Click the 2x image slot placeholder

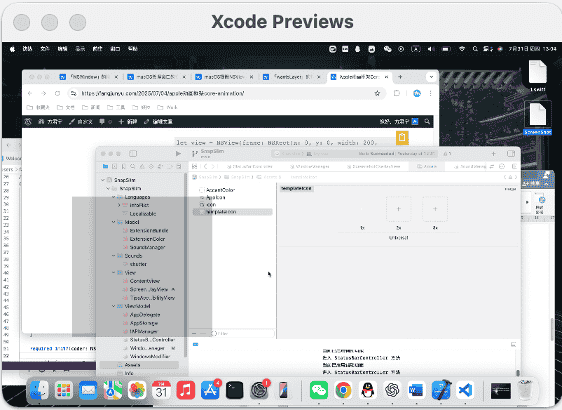point(399,209)
